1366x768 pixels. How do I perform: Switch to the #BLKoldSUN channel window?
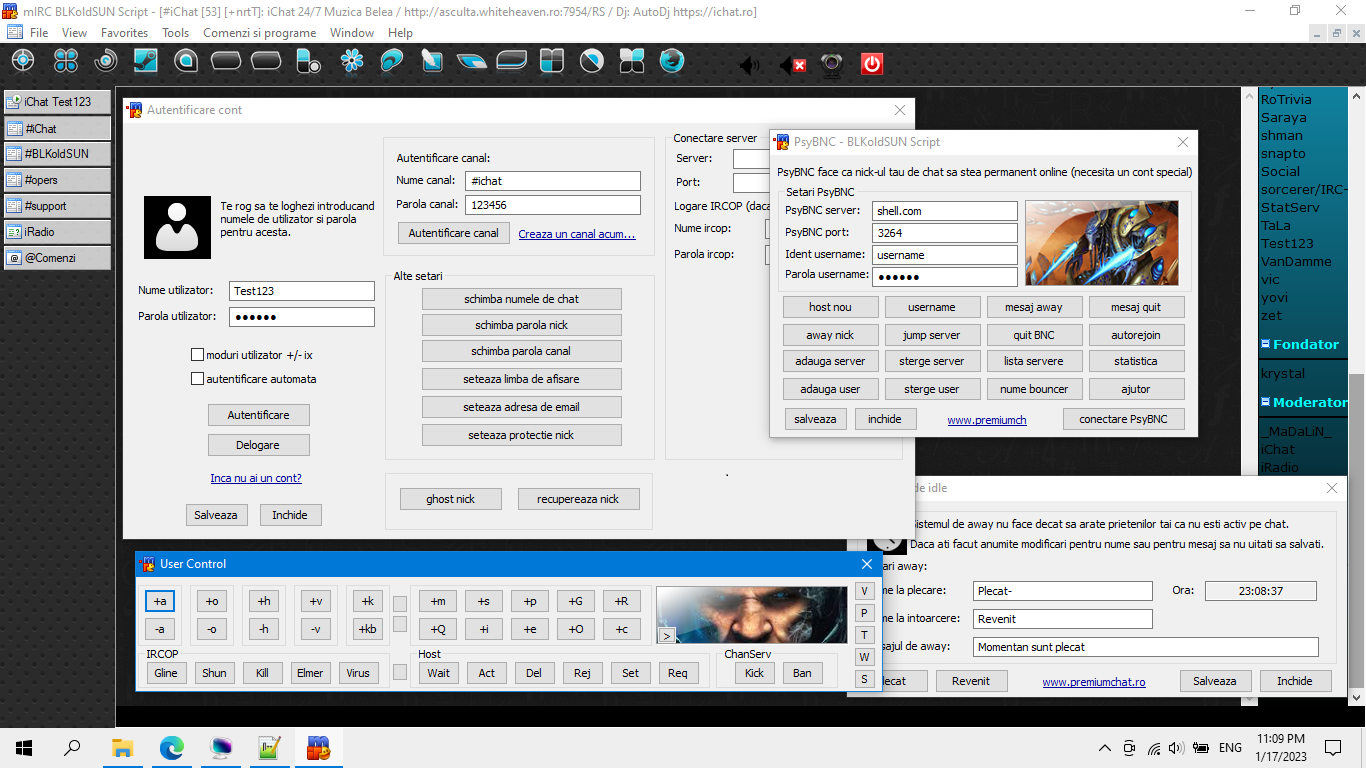click(57, 154)
